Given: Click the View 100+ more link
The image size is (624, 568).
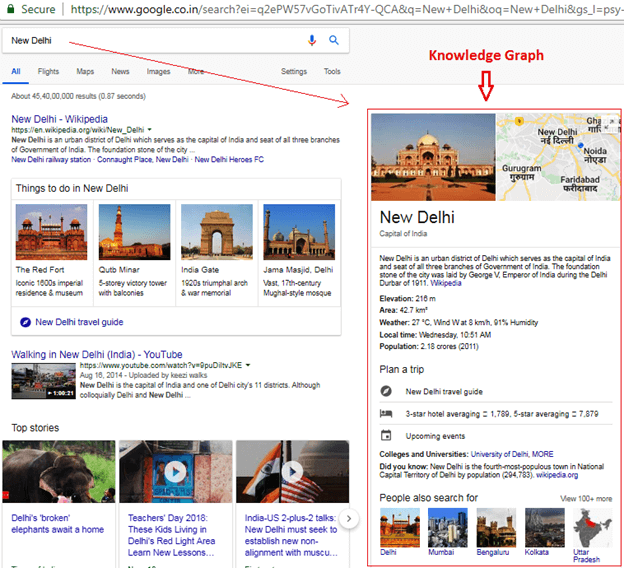Looking at the screenshot, I should (586, 498).
